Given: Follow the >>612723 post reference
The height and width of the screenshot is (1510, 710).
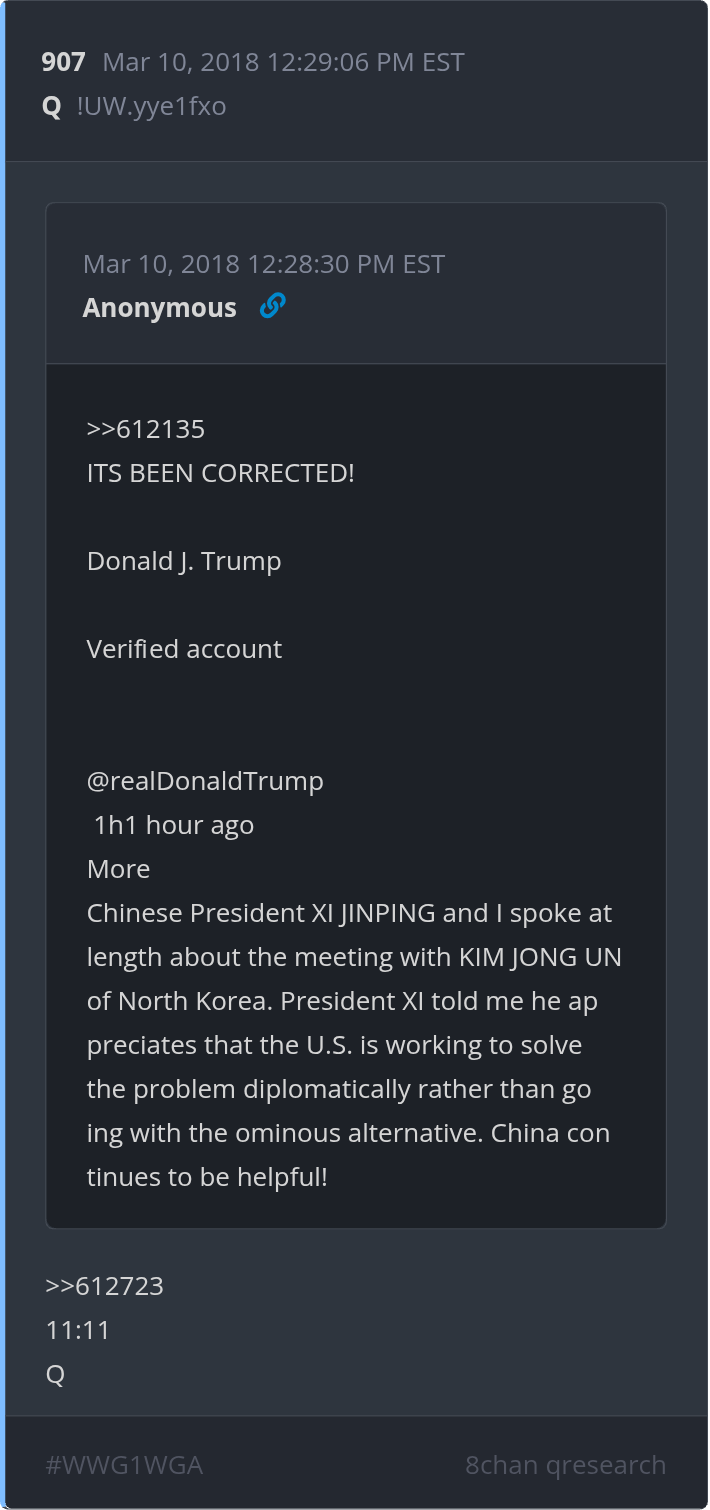Looking at the screenshot, I should (105, 1286).
